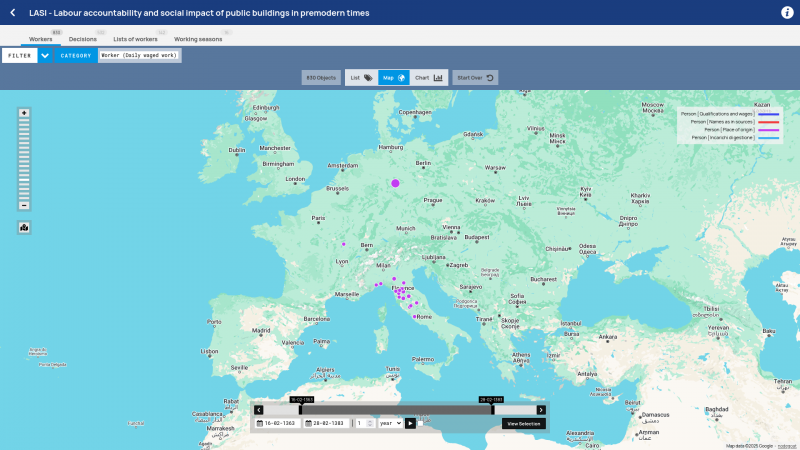Open the start date picker 16-02-1363

[x=276, y=423]
